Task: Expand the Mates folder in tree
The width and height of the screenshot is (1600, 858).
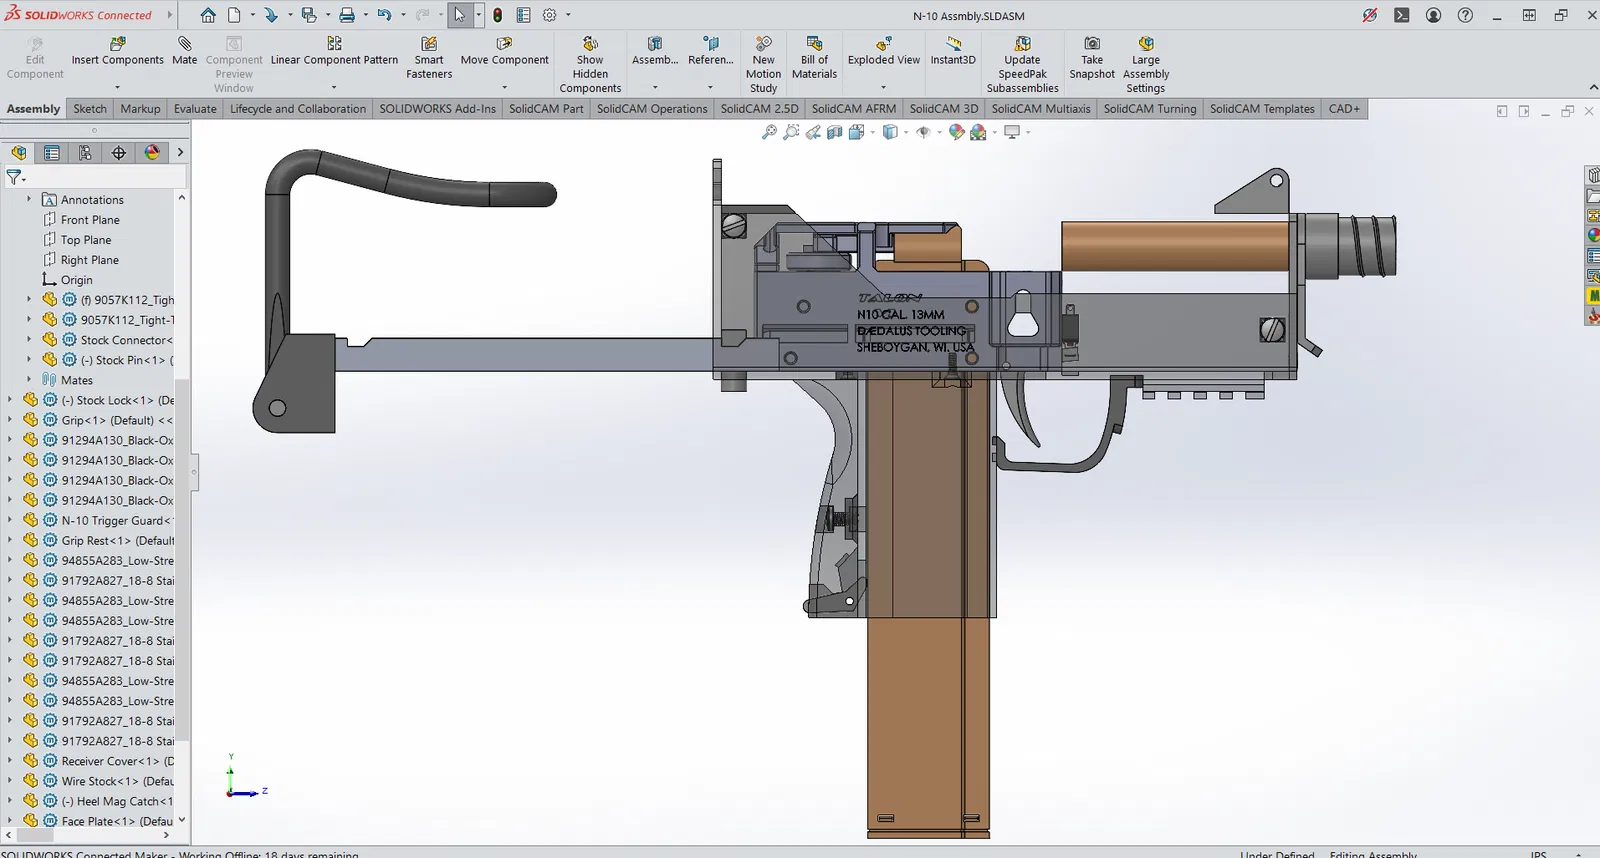Action: pos(29,380)
